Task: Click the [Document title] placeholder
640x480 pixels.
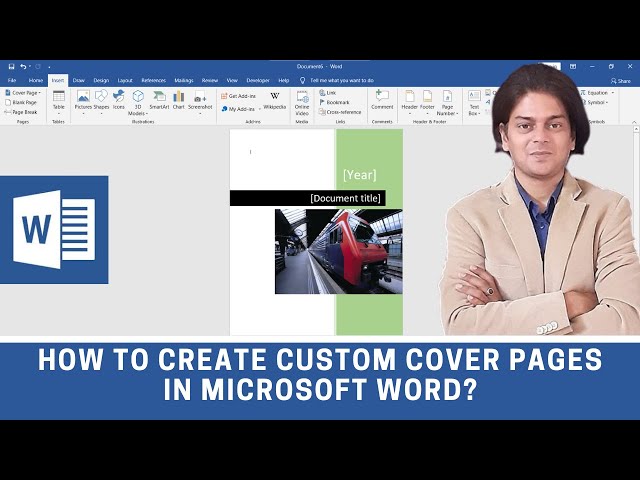Action: pos(345,198)
